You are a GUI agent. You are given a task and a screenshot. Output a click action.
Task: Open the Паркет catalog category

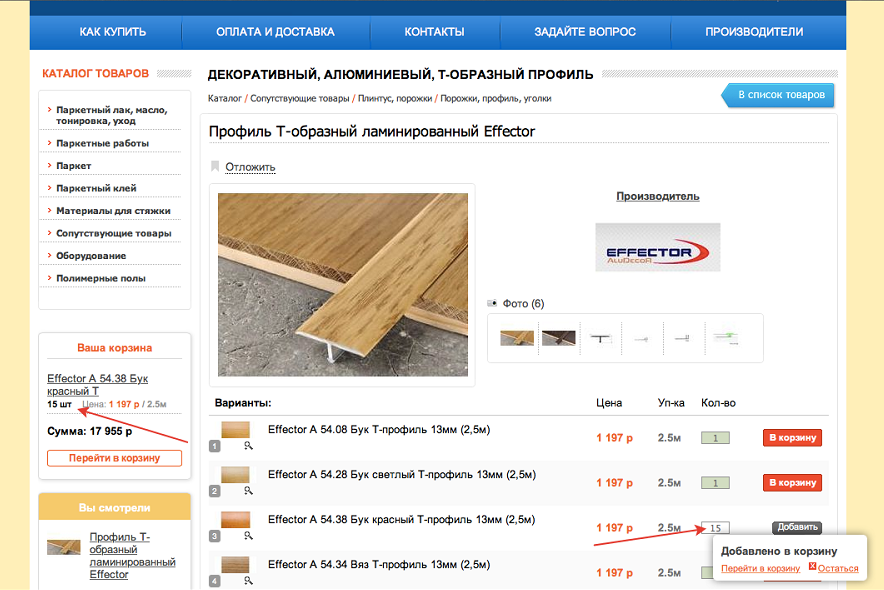(73, 166)
